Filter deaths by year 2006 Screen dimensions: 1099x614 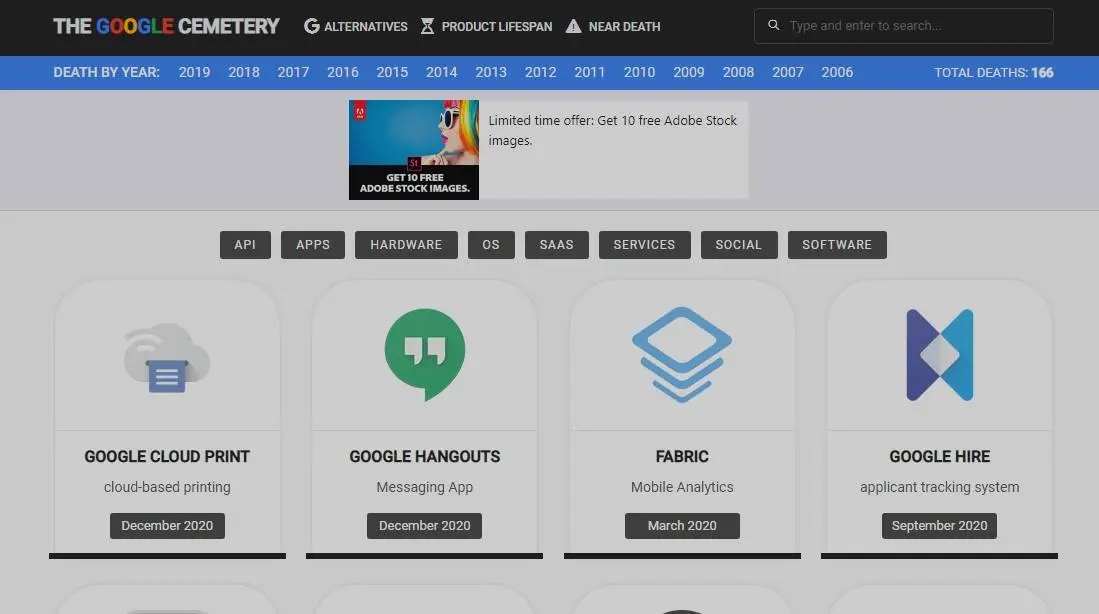coord(837,72)
